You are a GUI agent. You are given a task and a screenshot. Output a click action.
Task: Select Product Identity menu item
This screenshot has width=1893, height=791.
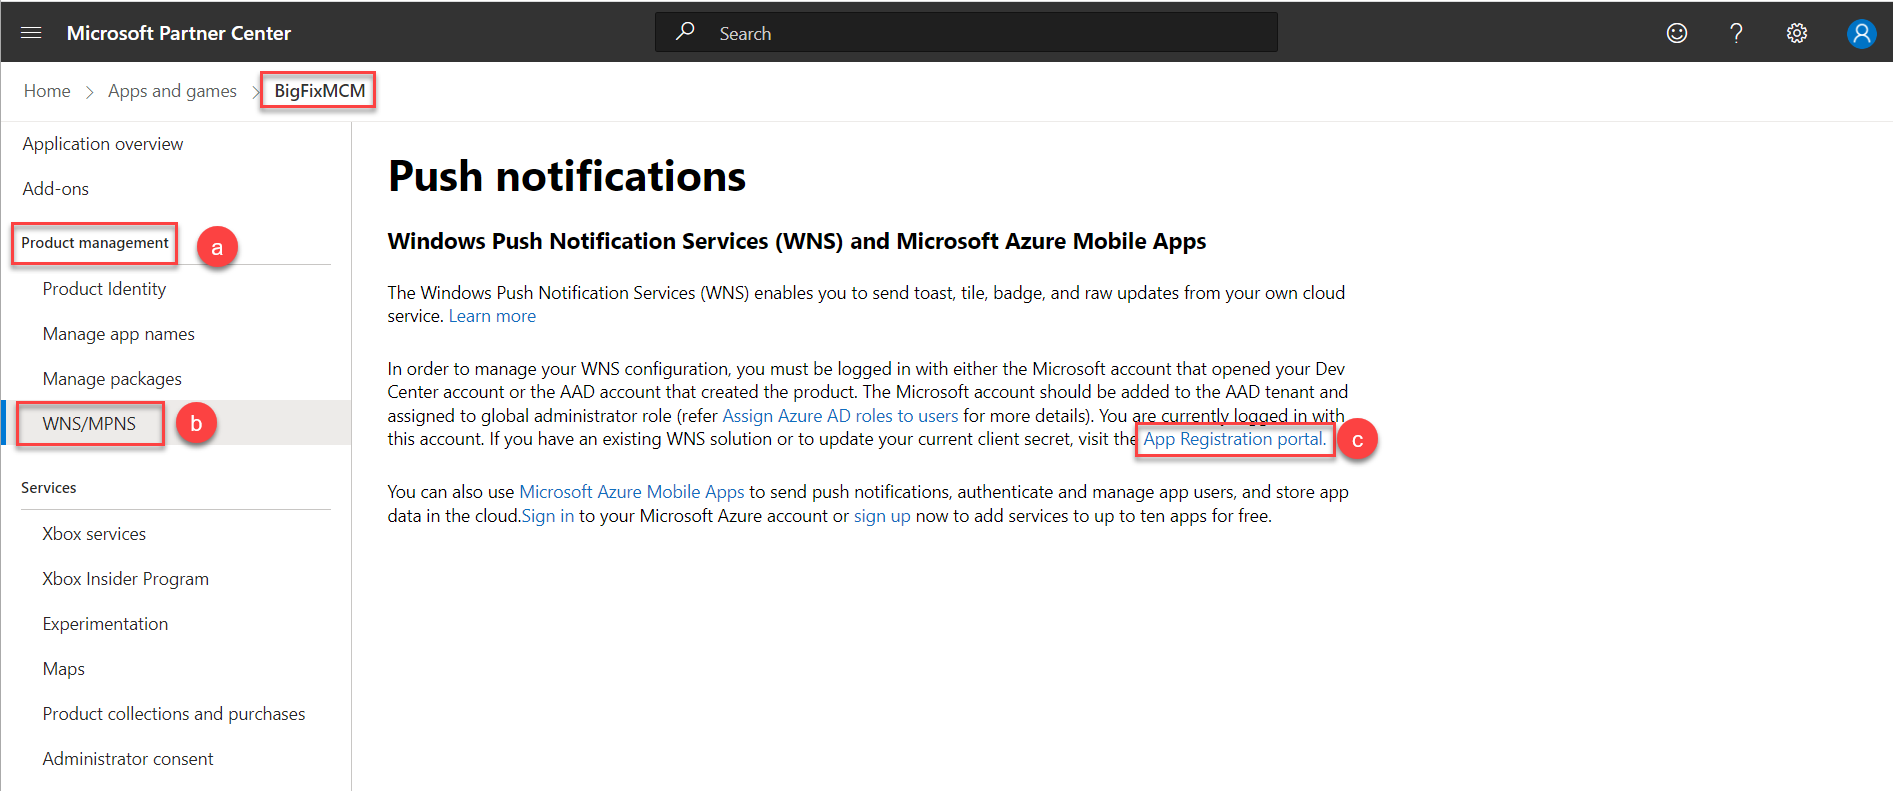[104, 289]
